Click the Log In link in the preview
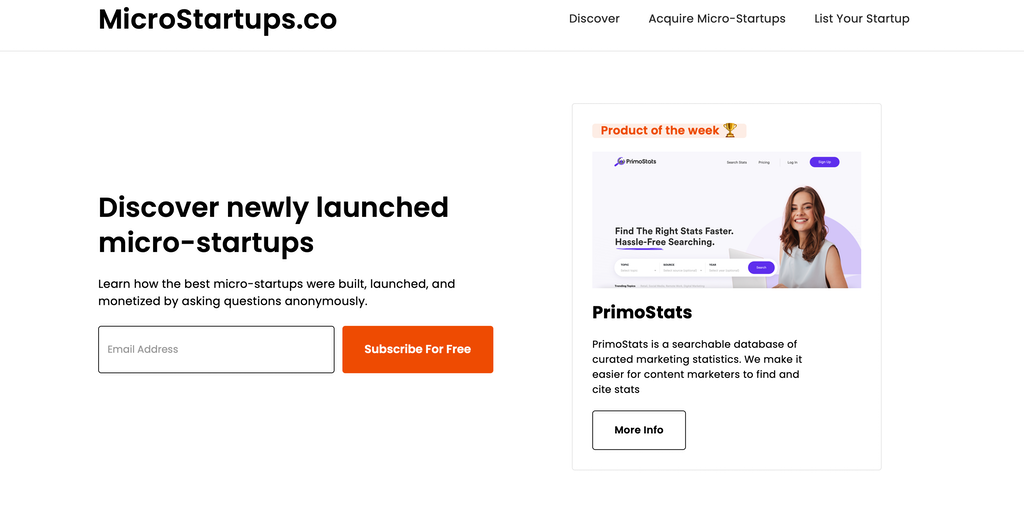Screen dimensions: 1024x512 click(x=792, y=162)
